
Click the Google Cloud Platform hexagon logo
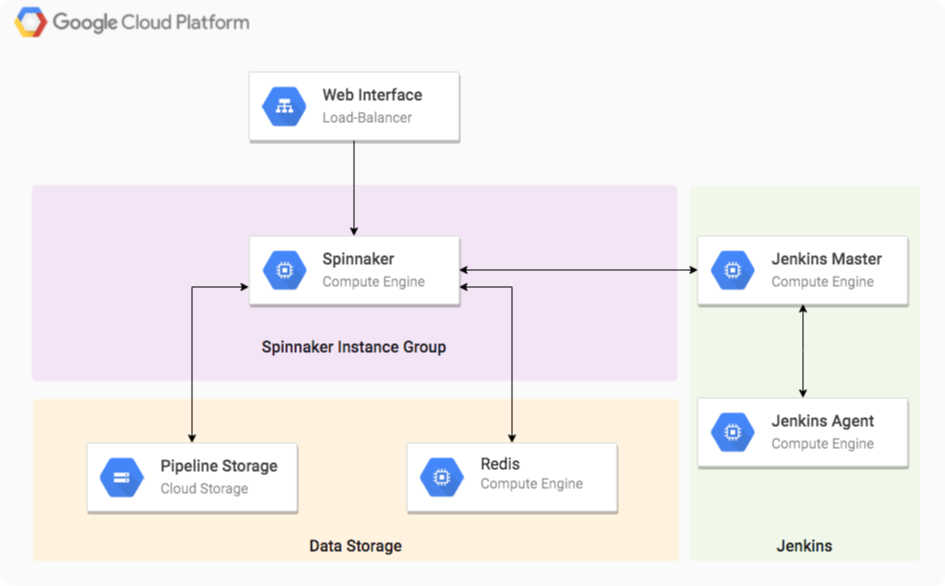[x=31, y=22]
